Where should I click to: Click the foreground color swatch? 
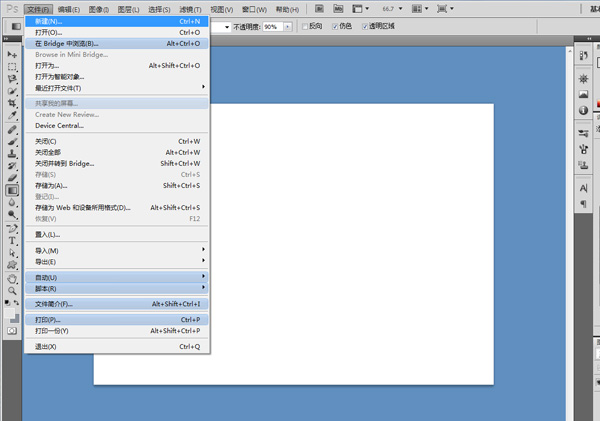[9, 313]
